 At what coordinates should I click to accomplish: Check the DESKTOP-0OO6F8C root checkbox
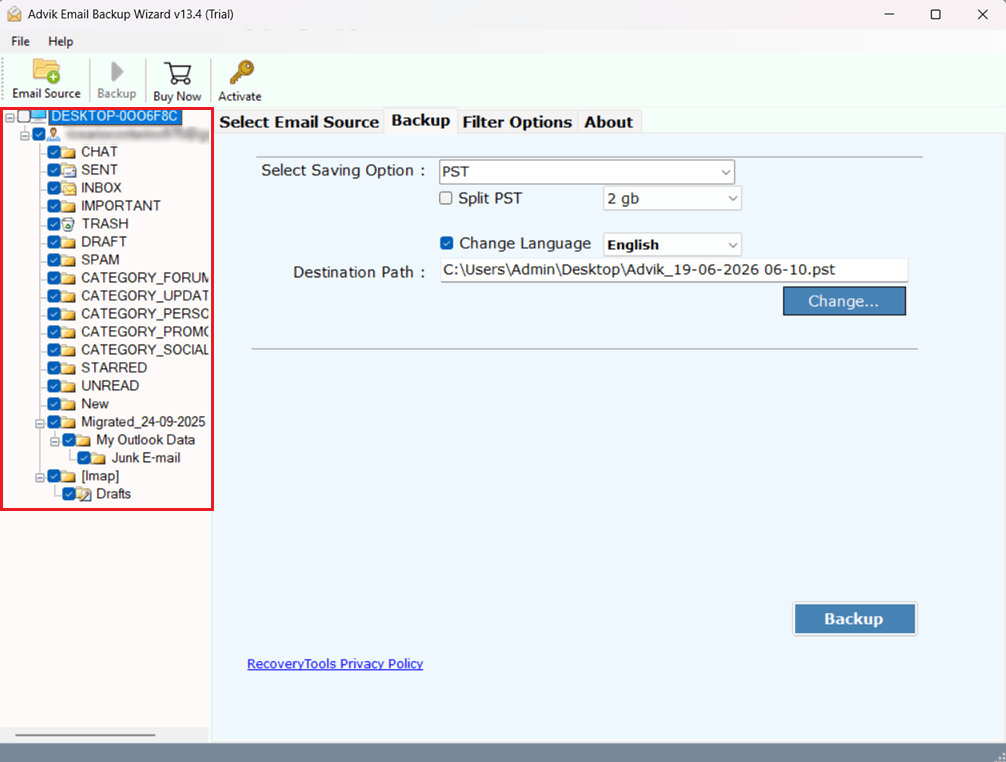(x=24, y=116)
